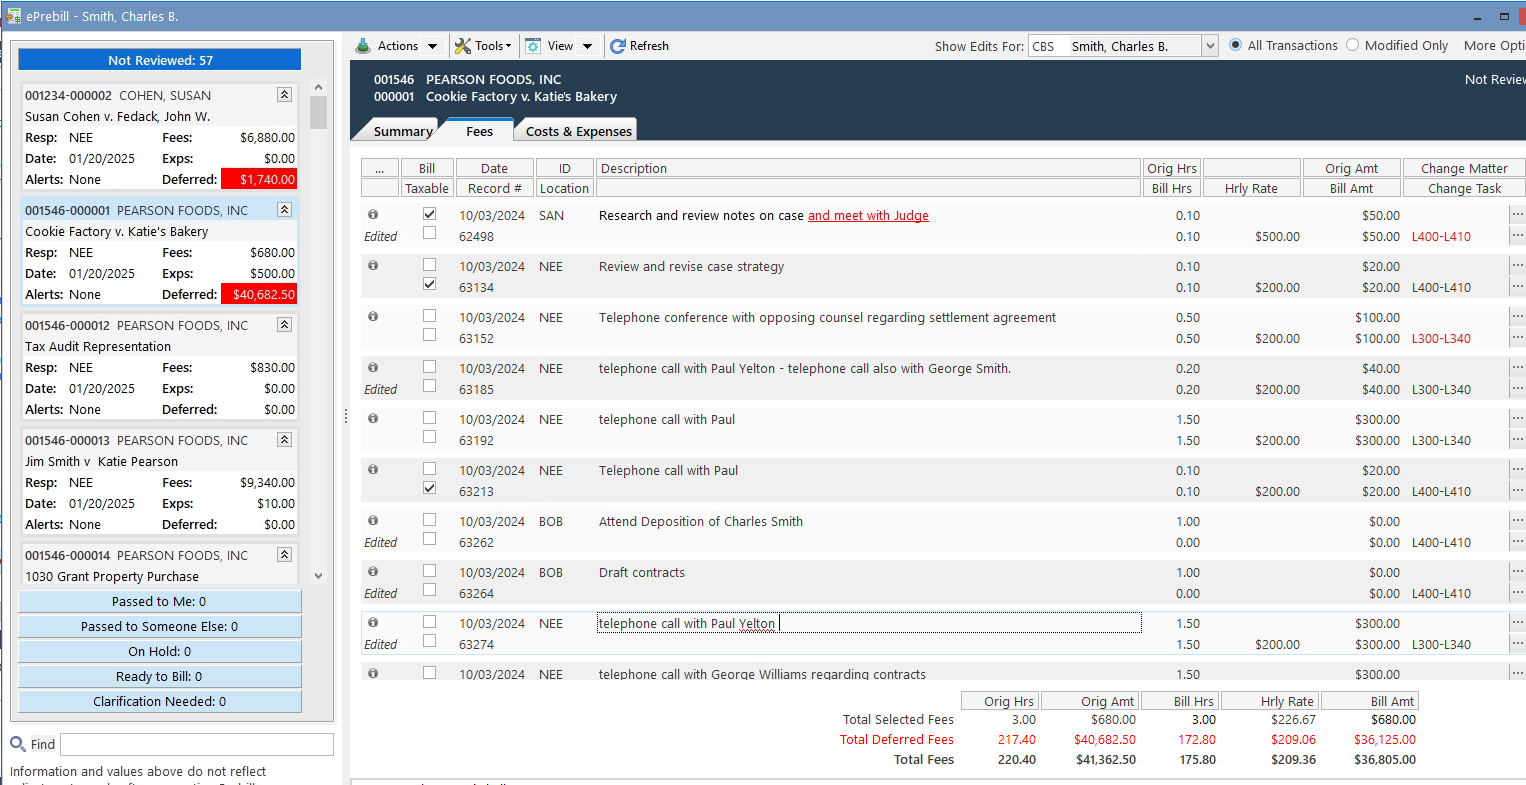Open the View dropdown arrow
Image resolution: width=1526 pixels, height=785 pixels.
(588, 45)
